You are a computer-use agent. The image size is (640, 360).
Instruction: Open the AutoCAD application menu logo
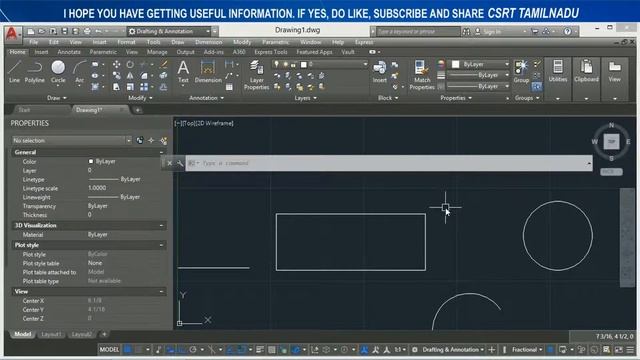pyautogui.click(x=12, y=33)
